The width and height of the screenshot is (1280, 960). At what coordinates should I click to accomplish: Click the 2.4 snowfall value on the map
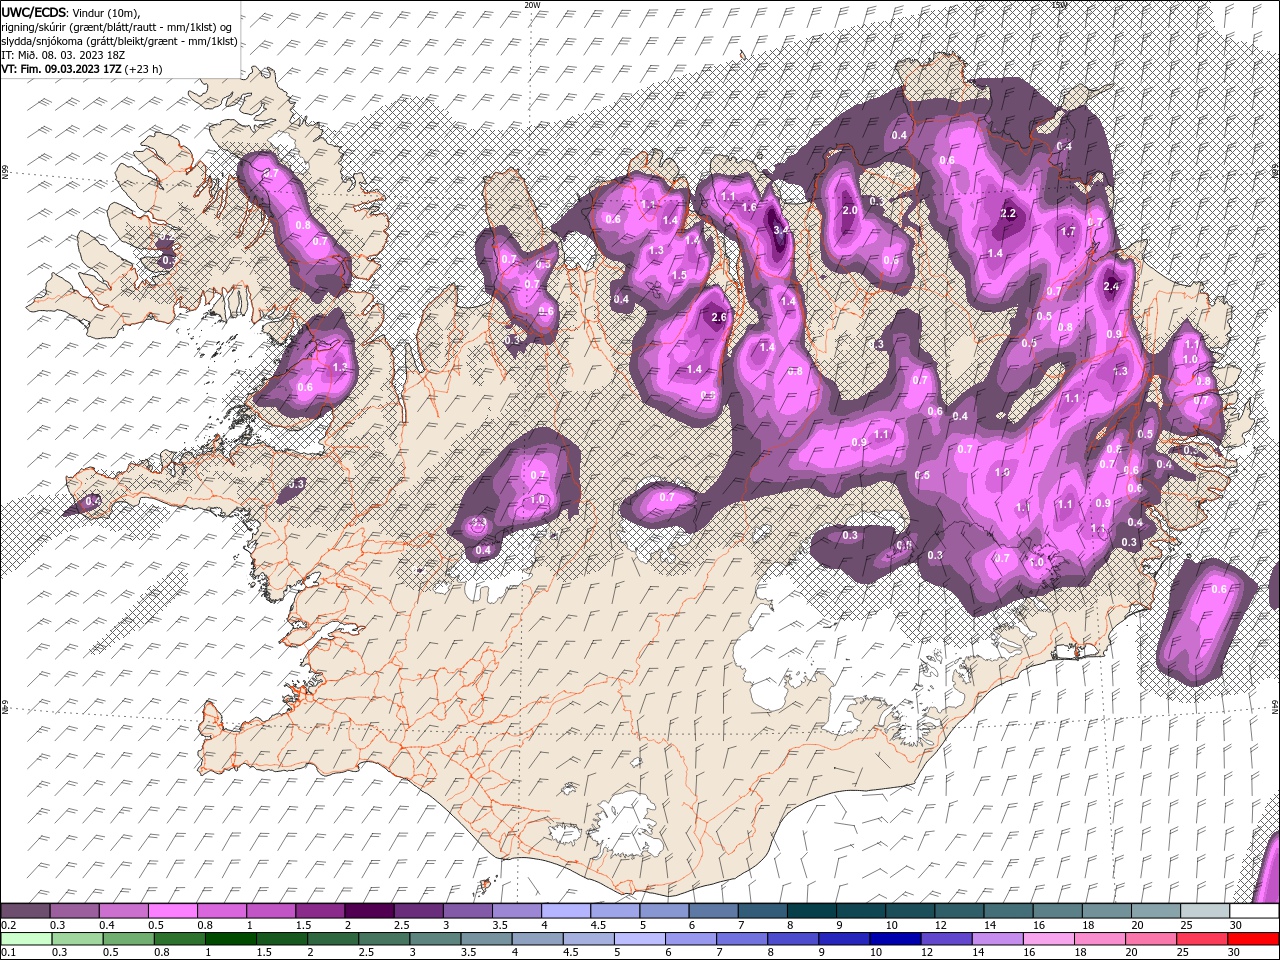(1111, 287)
